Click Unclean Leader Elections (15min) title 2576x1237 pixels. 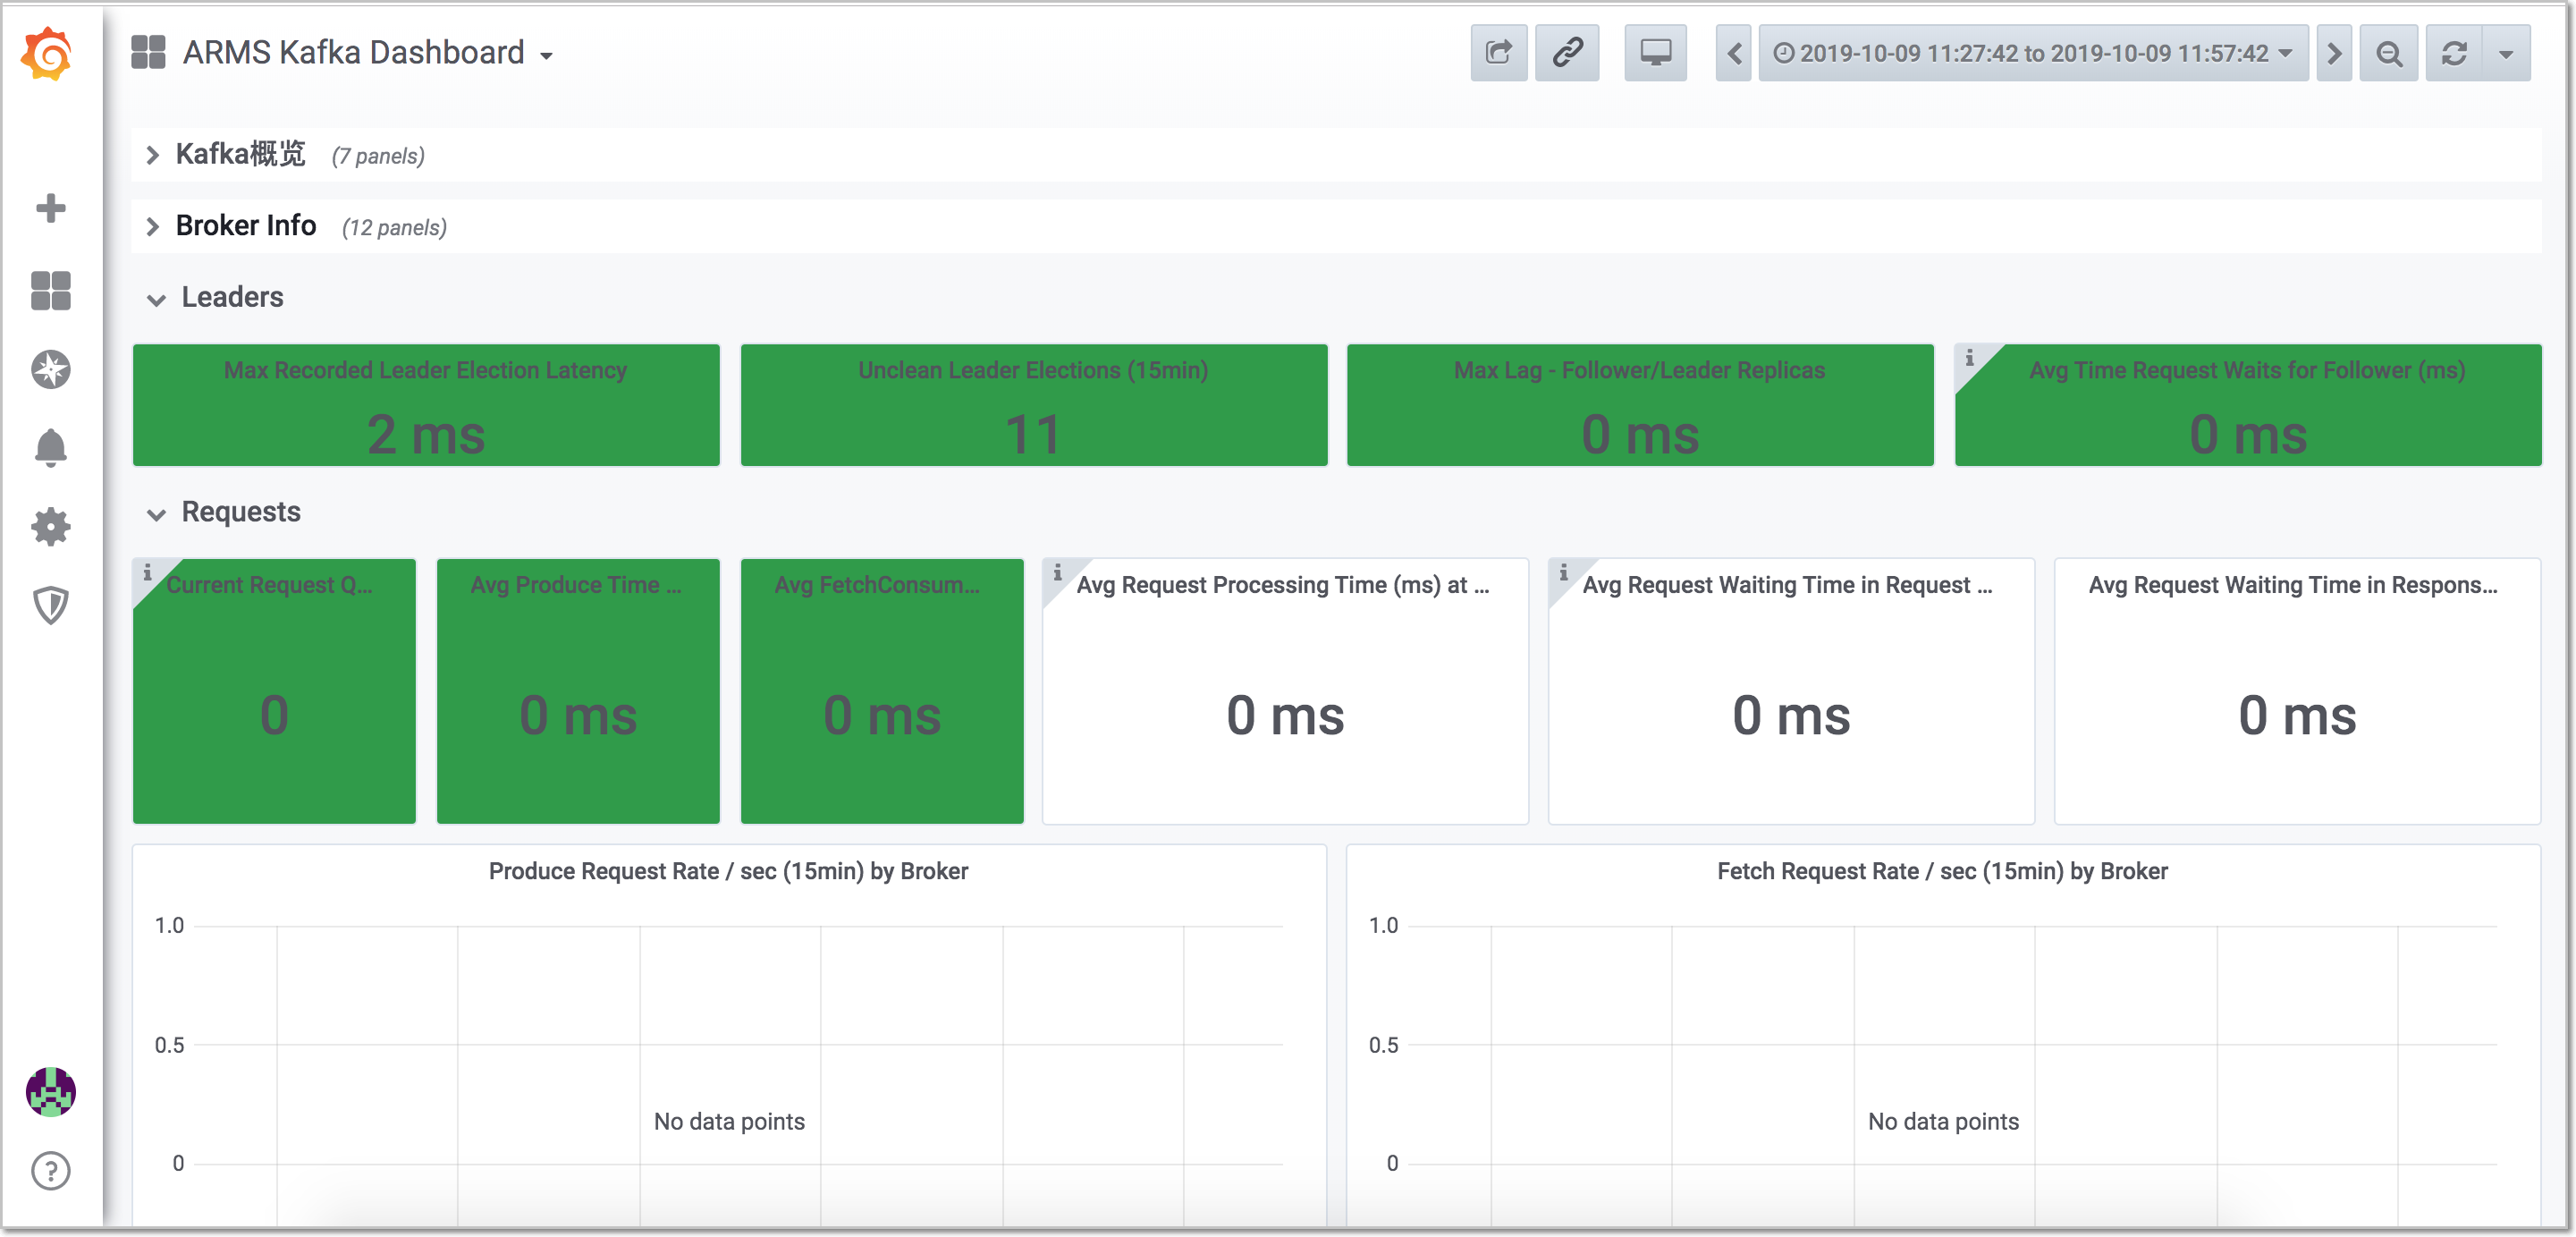point(1034,370)
